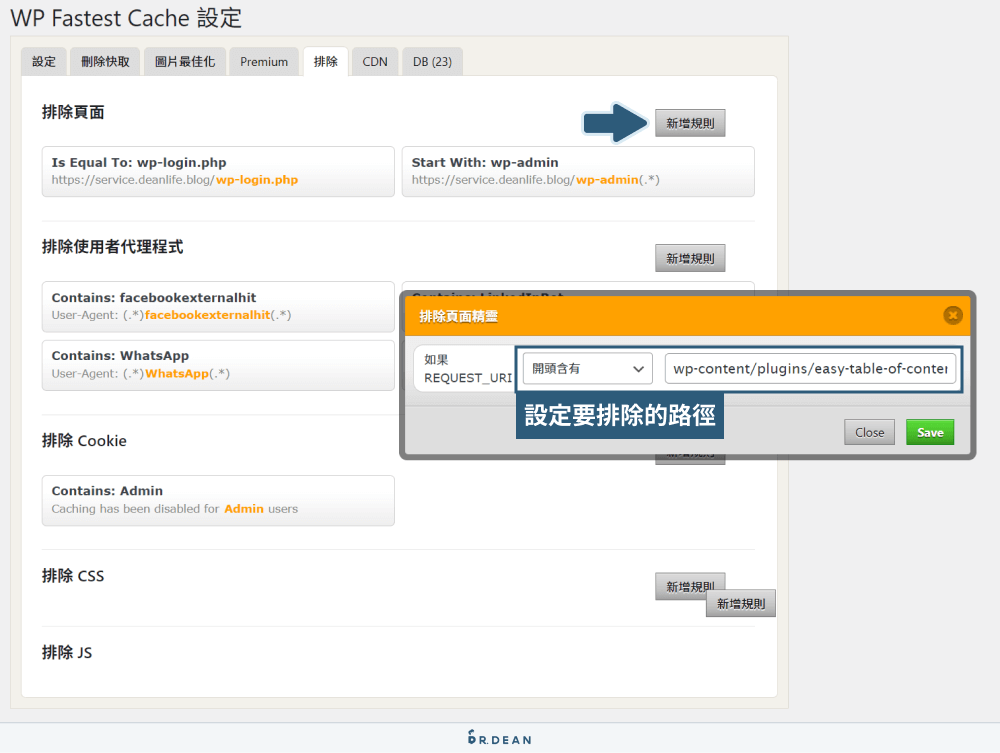Click 新增規則 next to 排除頁面
The image size is (1000, 753).
point(690,123)
